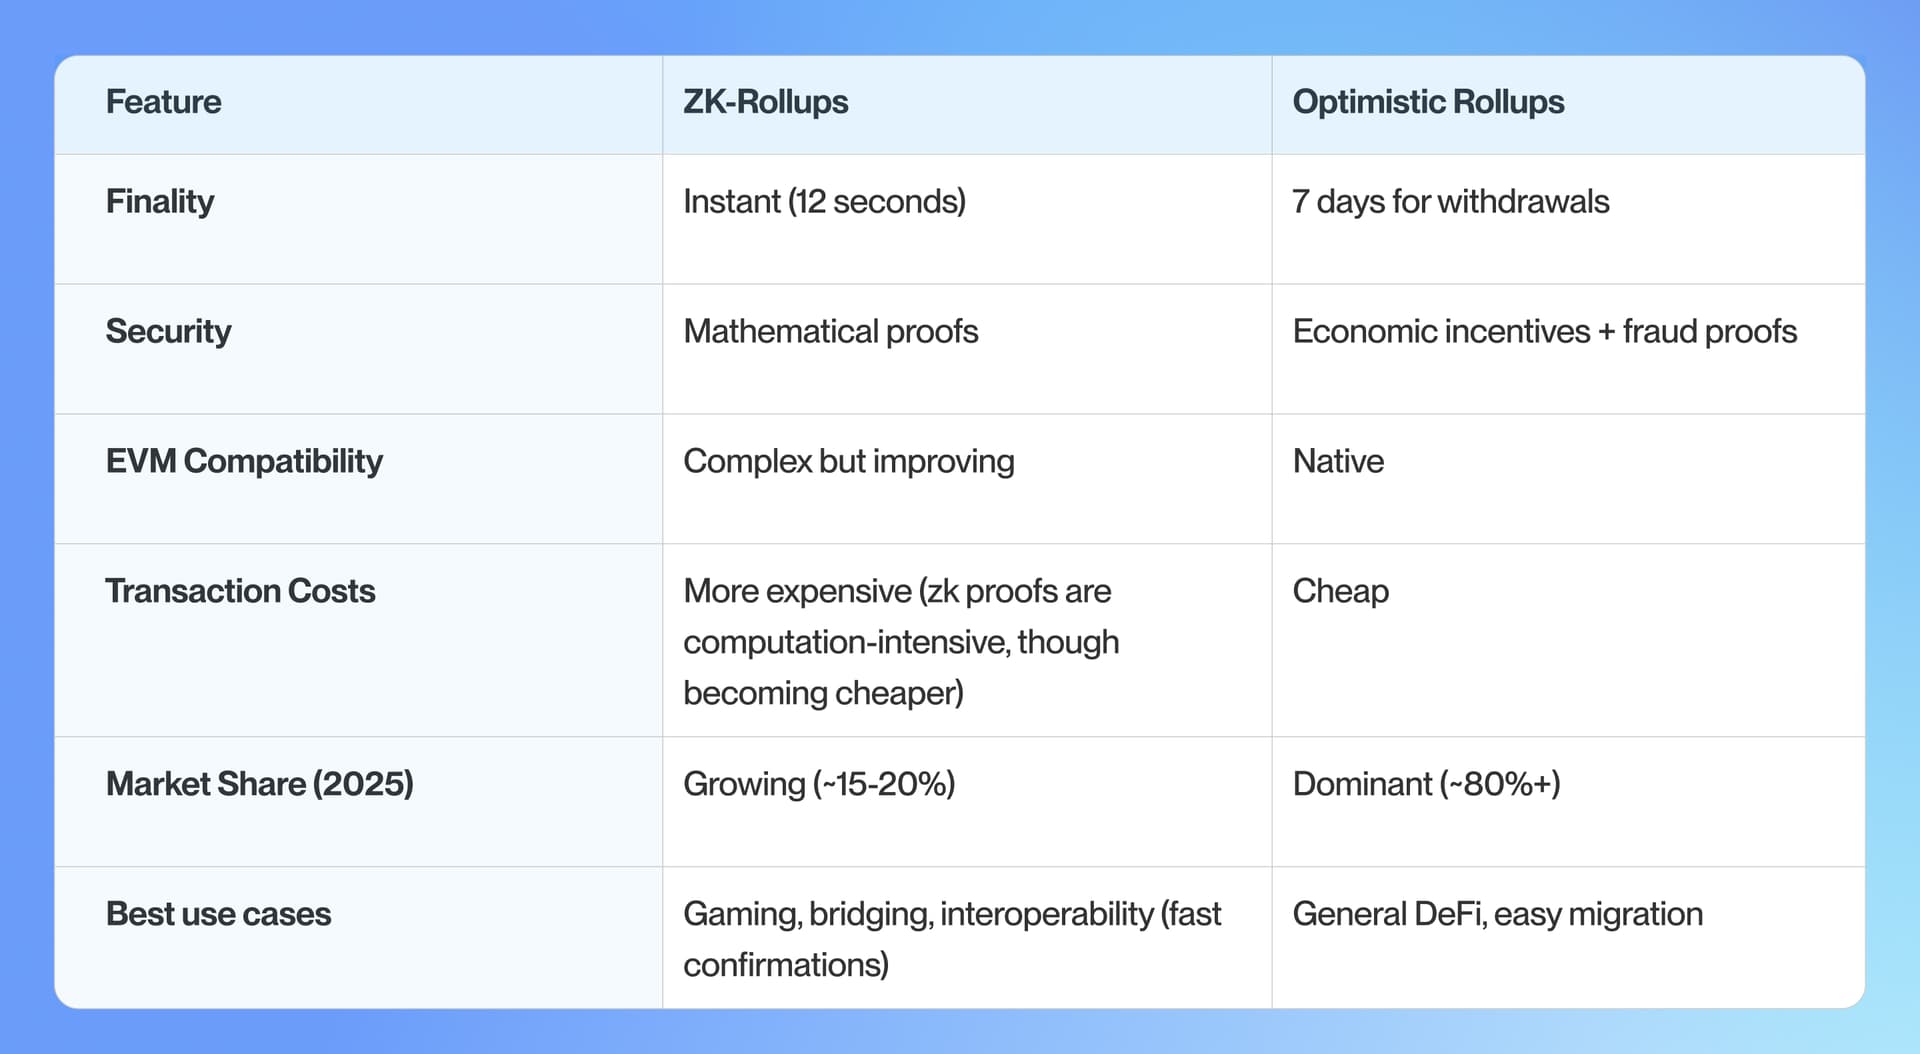Select the EVM Compatibility row label
The height and width of the screenshot is (1054, 1920).
[x=244, y=462]
